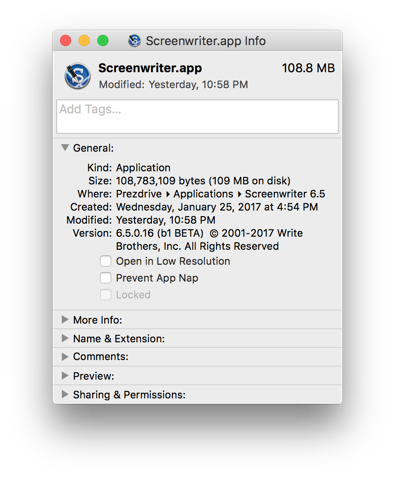Click Brothers, Inc. All Rights Reserved text

197,246
